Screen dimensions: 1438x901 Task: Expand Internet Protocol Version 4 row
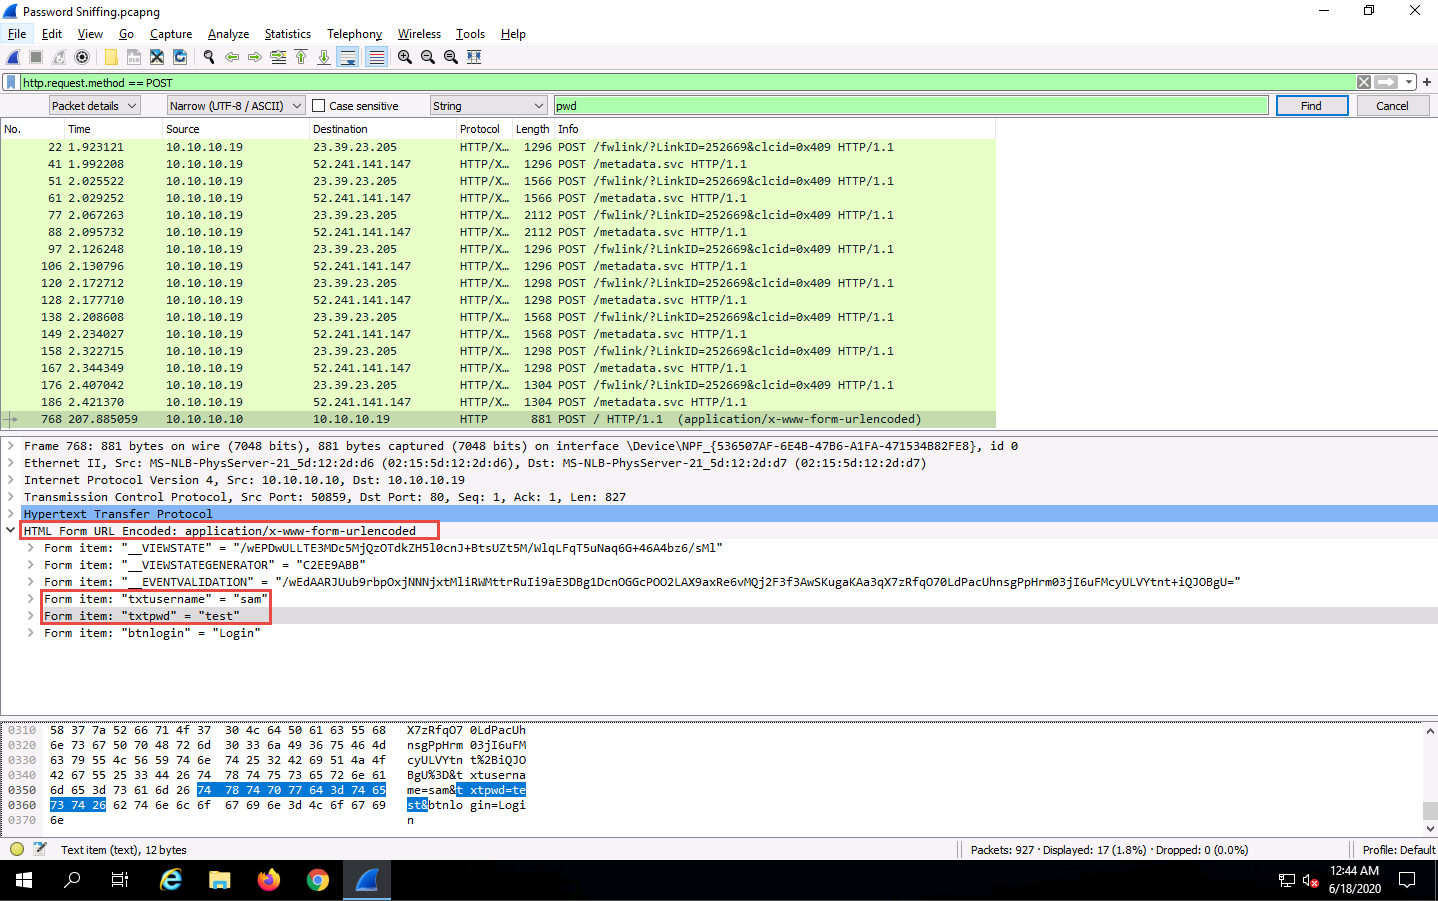point(10,480)
